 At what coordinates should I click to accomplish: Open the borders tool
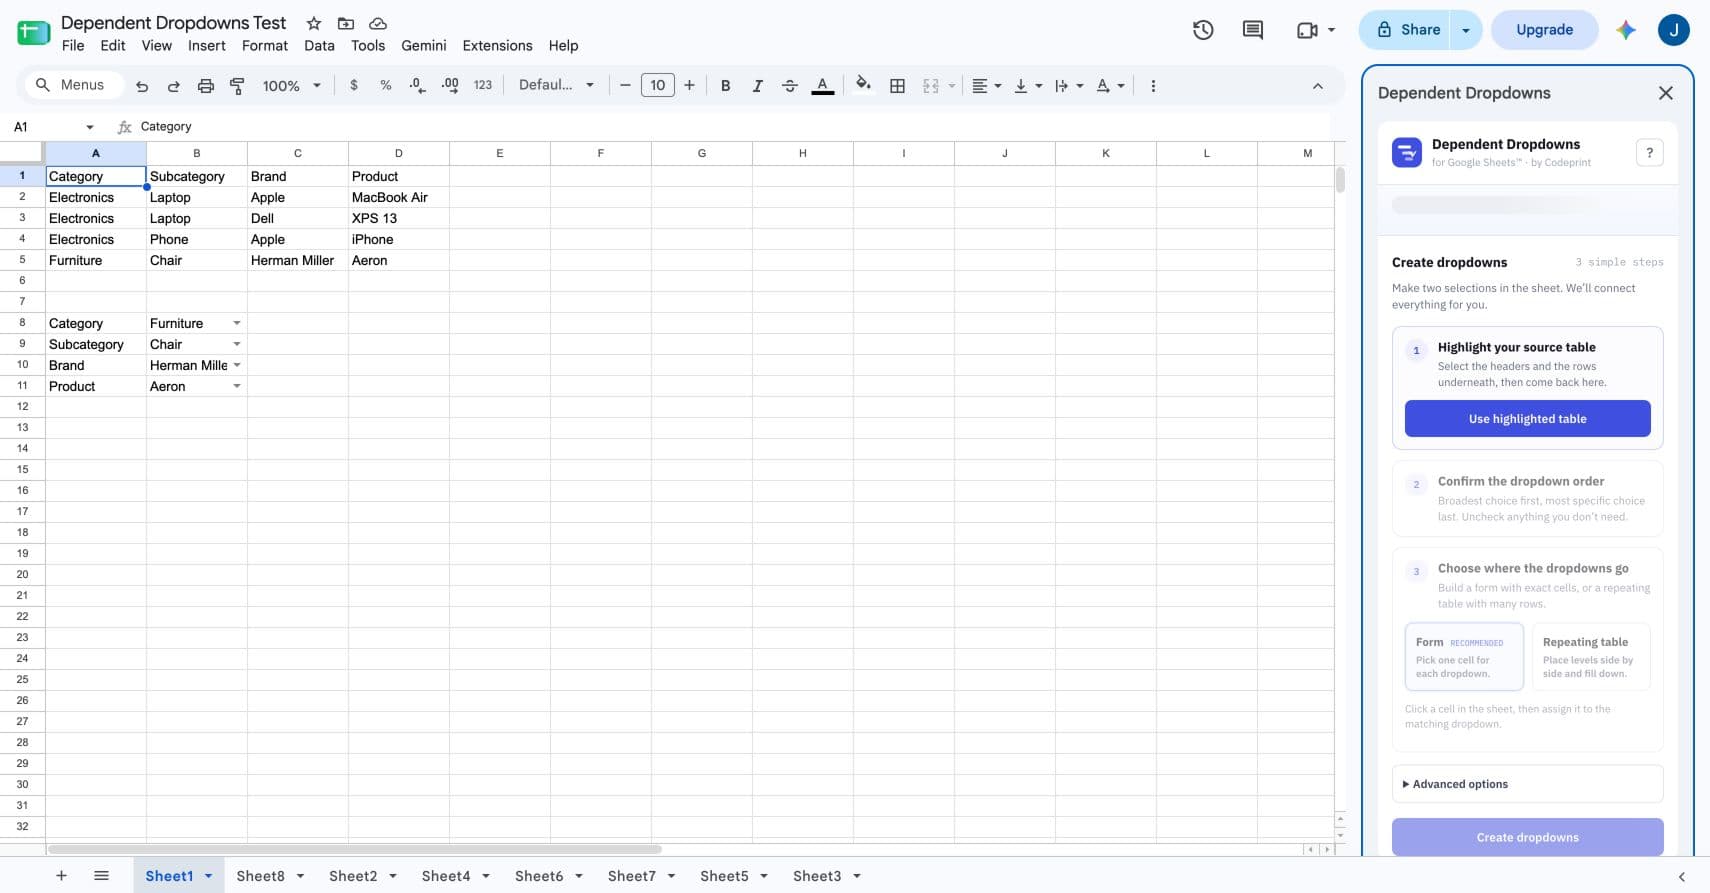(x=898, y=86)
